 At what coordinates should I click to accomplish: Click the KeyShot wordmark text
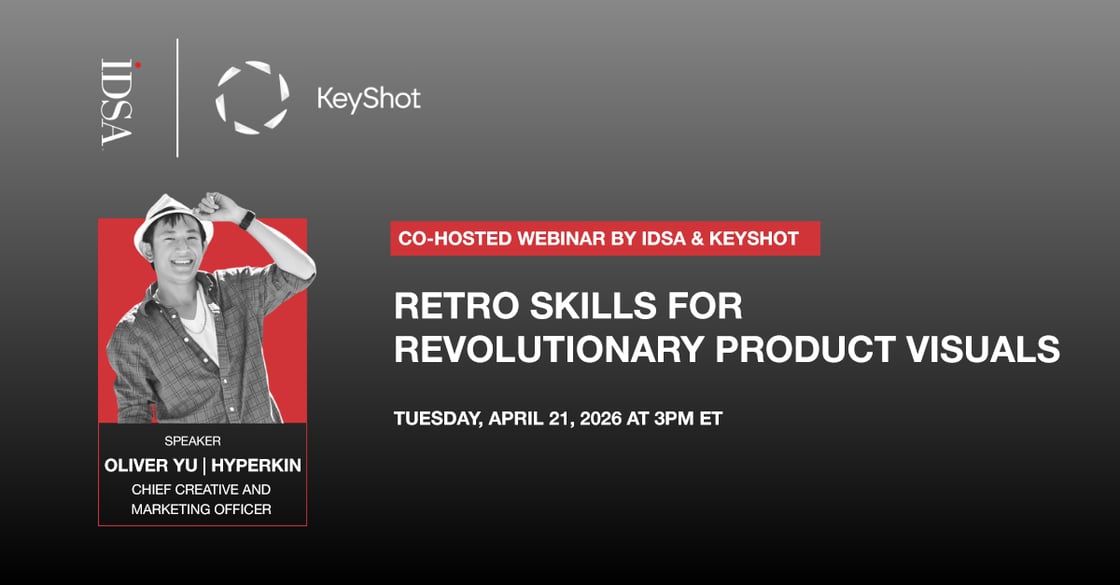point(369,99)
